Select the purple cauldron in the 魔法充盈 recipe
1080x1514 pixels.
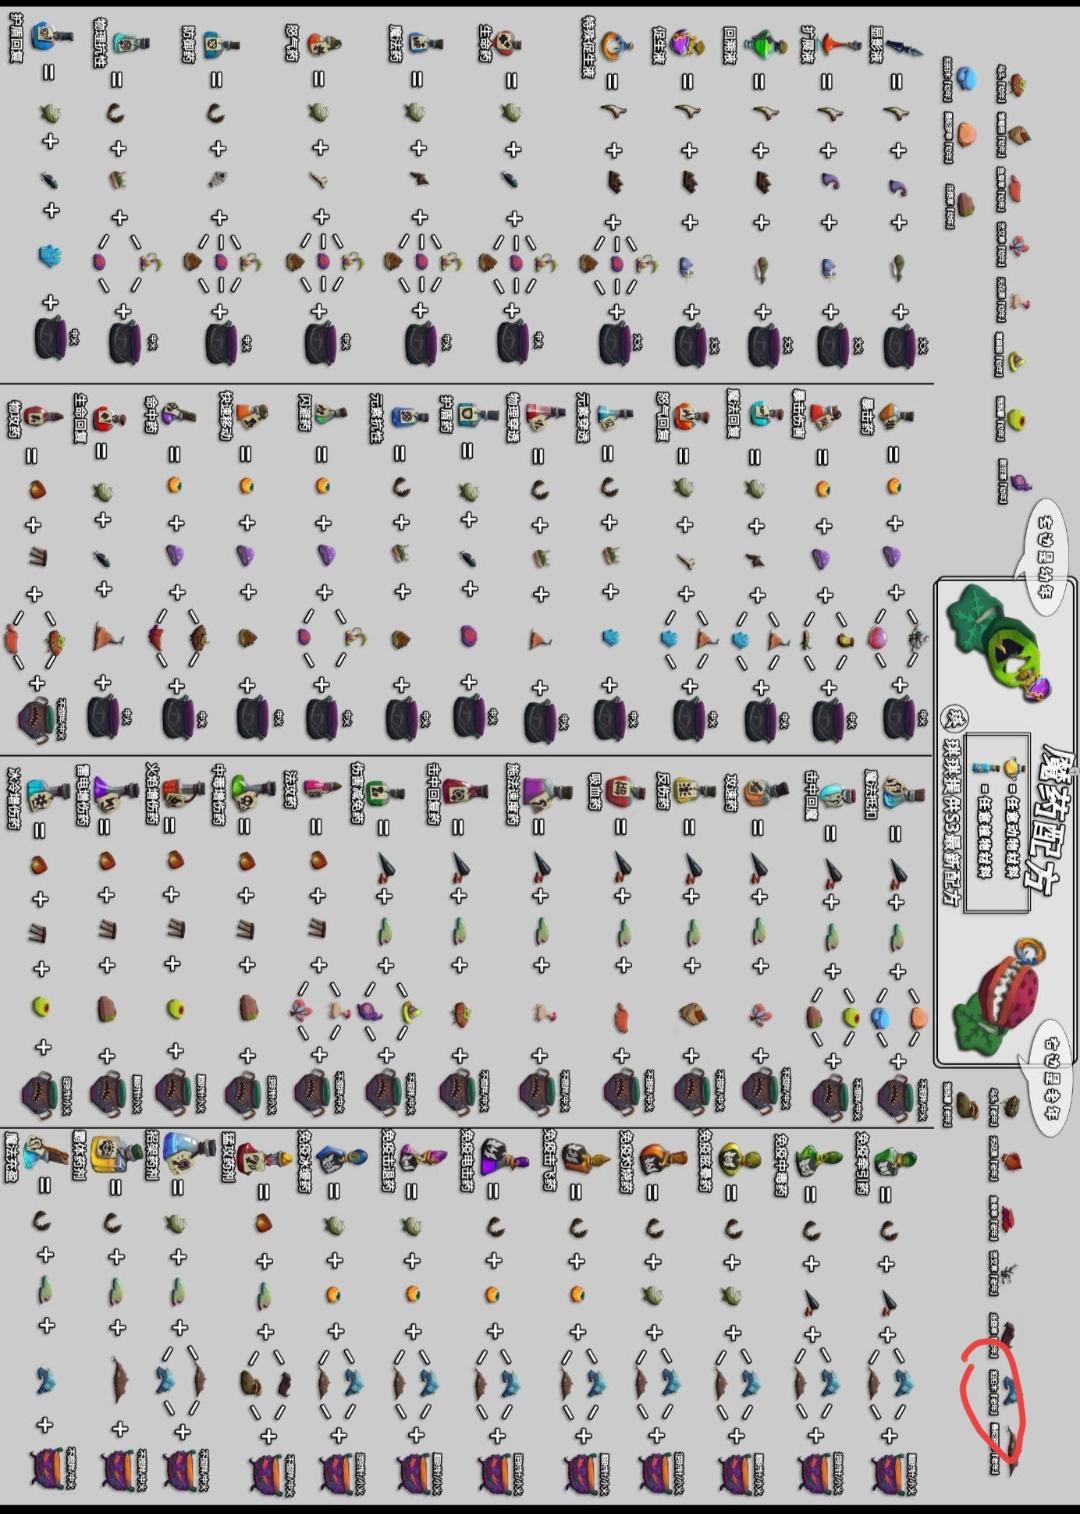click(48, 1470)
